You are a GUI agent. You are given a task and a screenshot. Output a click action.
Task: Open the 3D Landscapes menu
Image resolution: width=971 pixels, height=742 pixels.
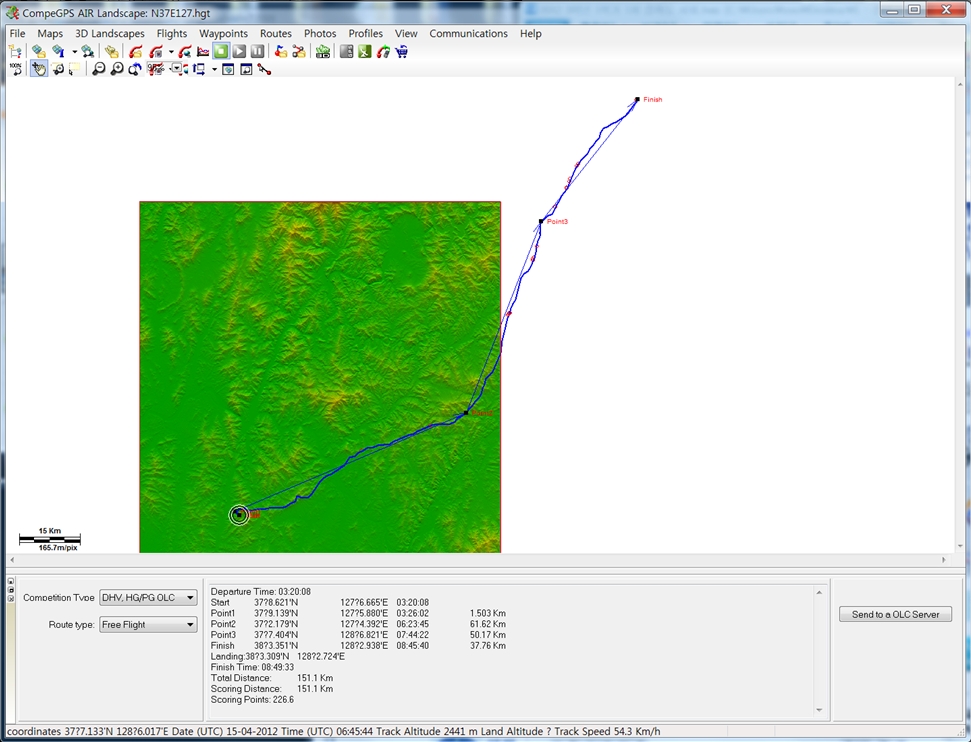pyautogui.click(x=110, y=33)
